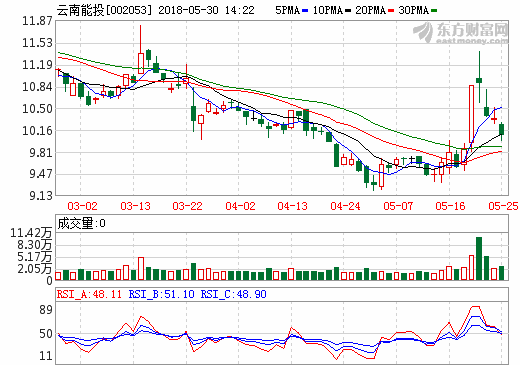
Task: Click the 10.16 price axis label
Action: coord(37,131)
